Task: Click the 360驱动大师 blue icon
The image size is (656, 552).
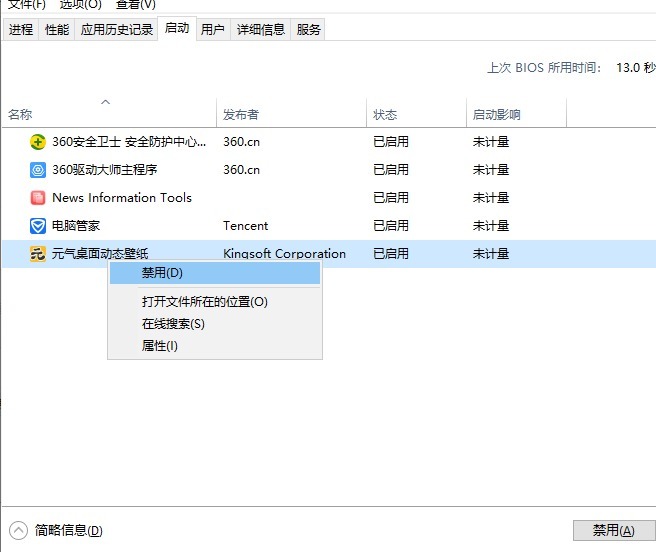Action: tap(38, 170)
